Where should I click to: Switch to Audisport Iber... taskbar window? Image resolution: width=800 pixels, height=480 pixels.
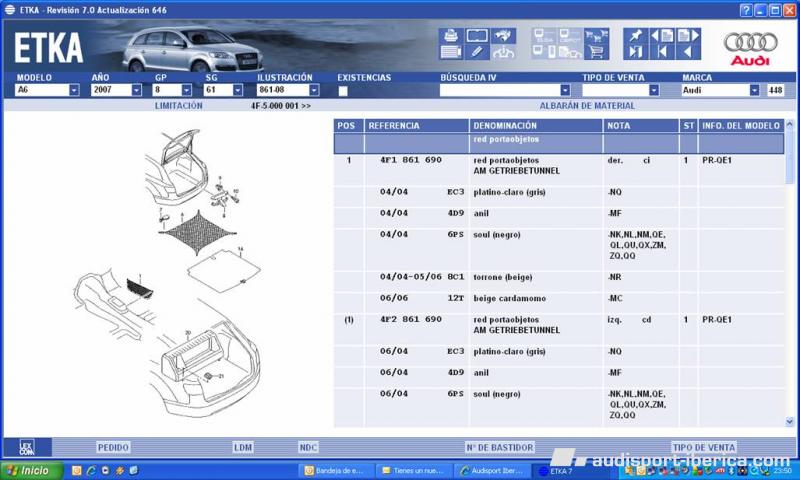(492, 471)
